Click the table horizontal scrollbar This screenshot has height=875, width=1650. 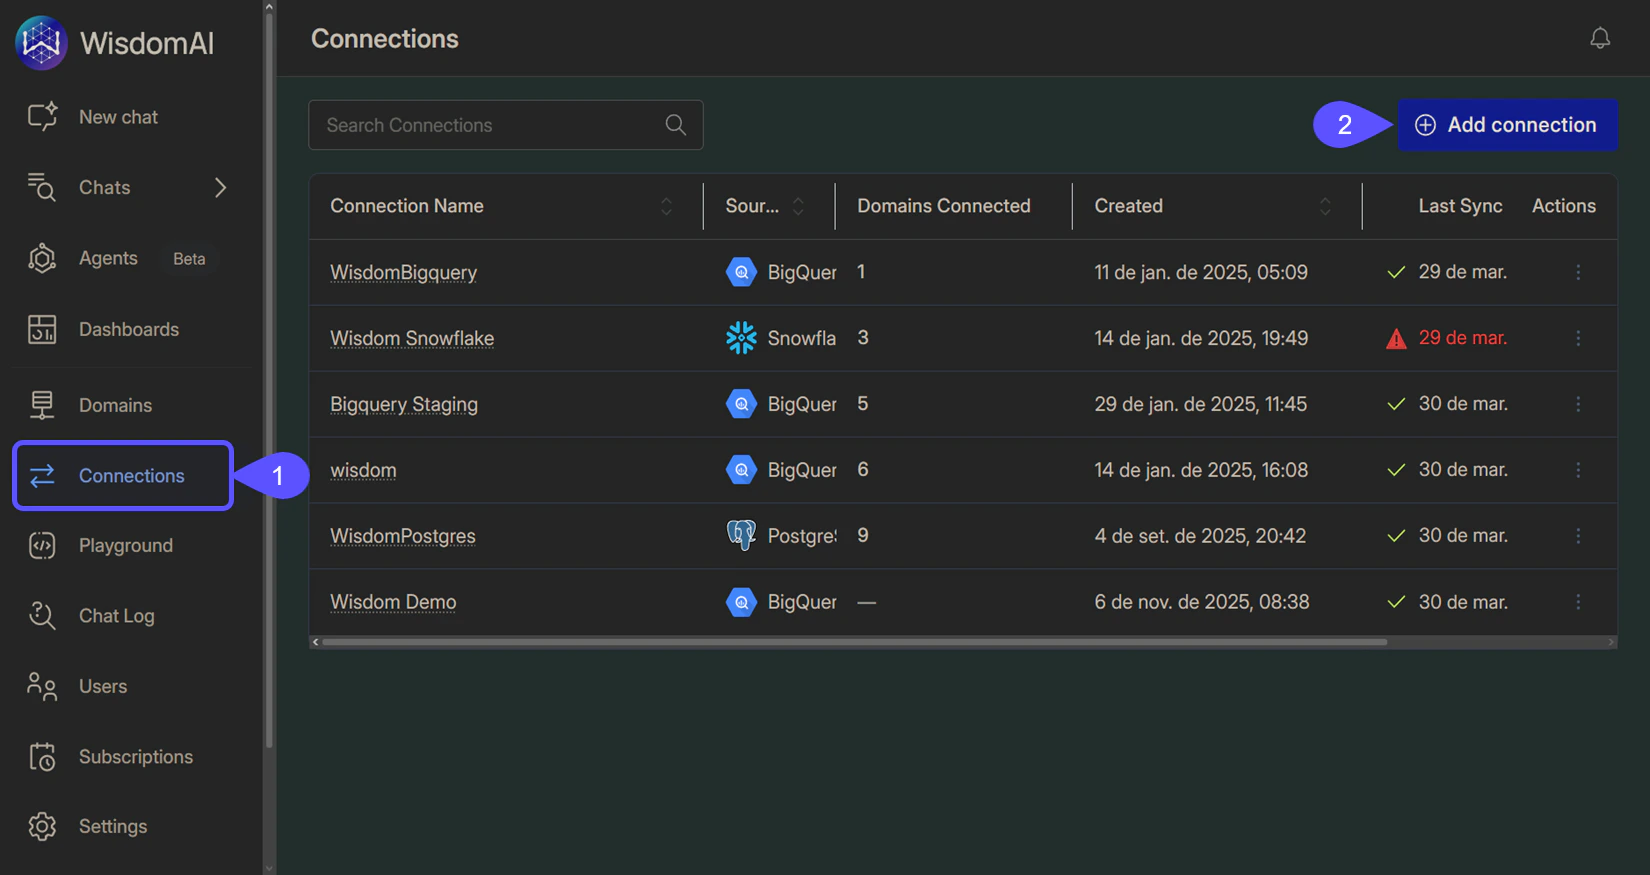tap(854, 642)
